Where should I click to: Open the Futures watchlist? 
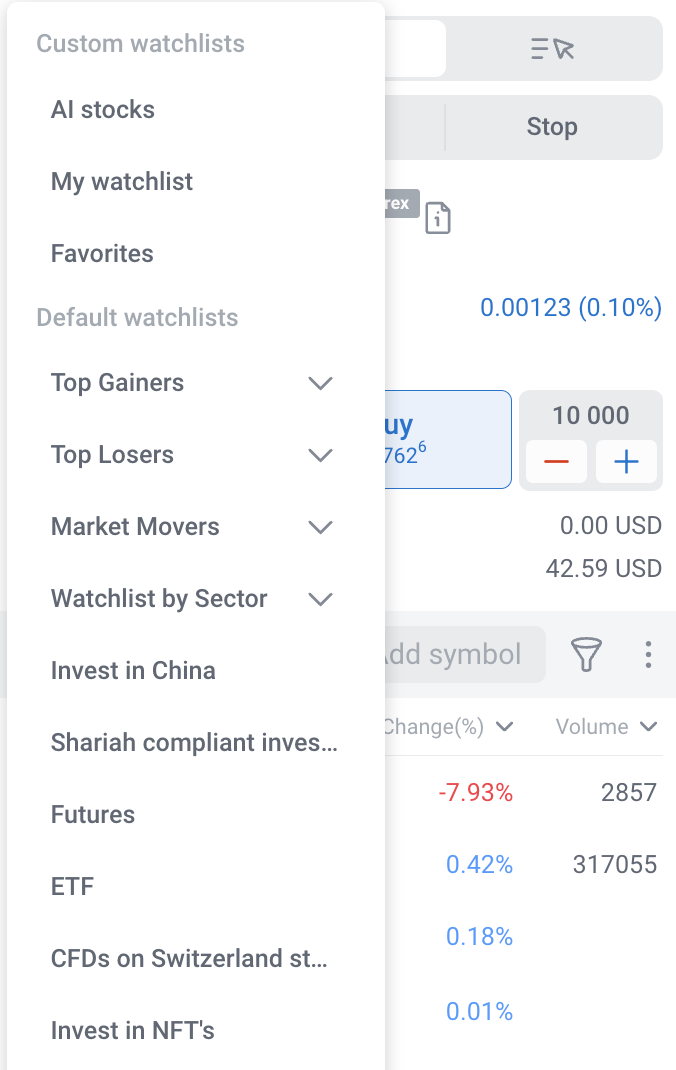point(93,815)
